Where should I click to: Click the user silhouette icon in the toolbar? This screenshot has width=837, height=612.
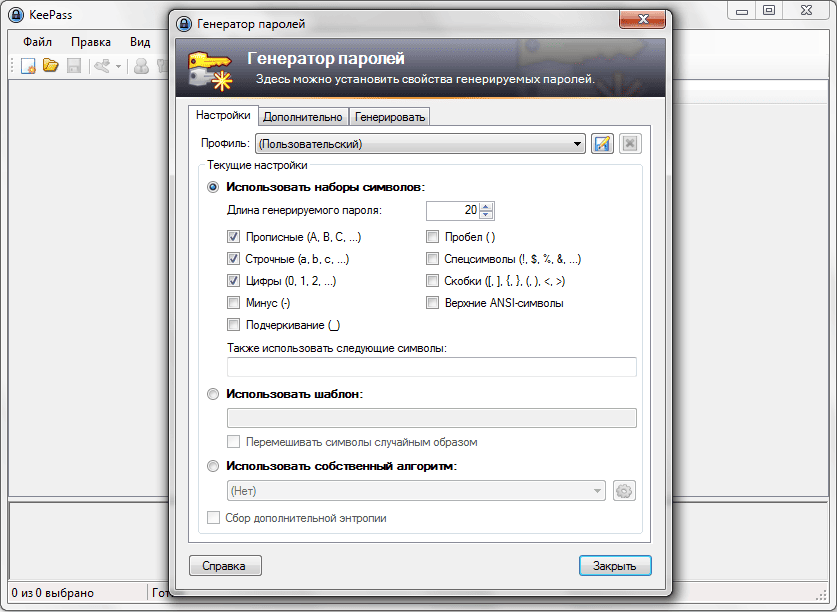[x=142, y=66]
